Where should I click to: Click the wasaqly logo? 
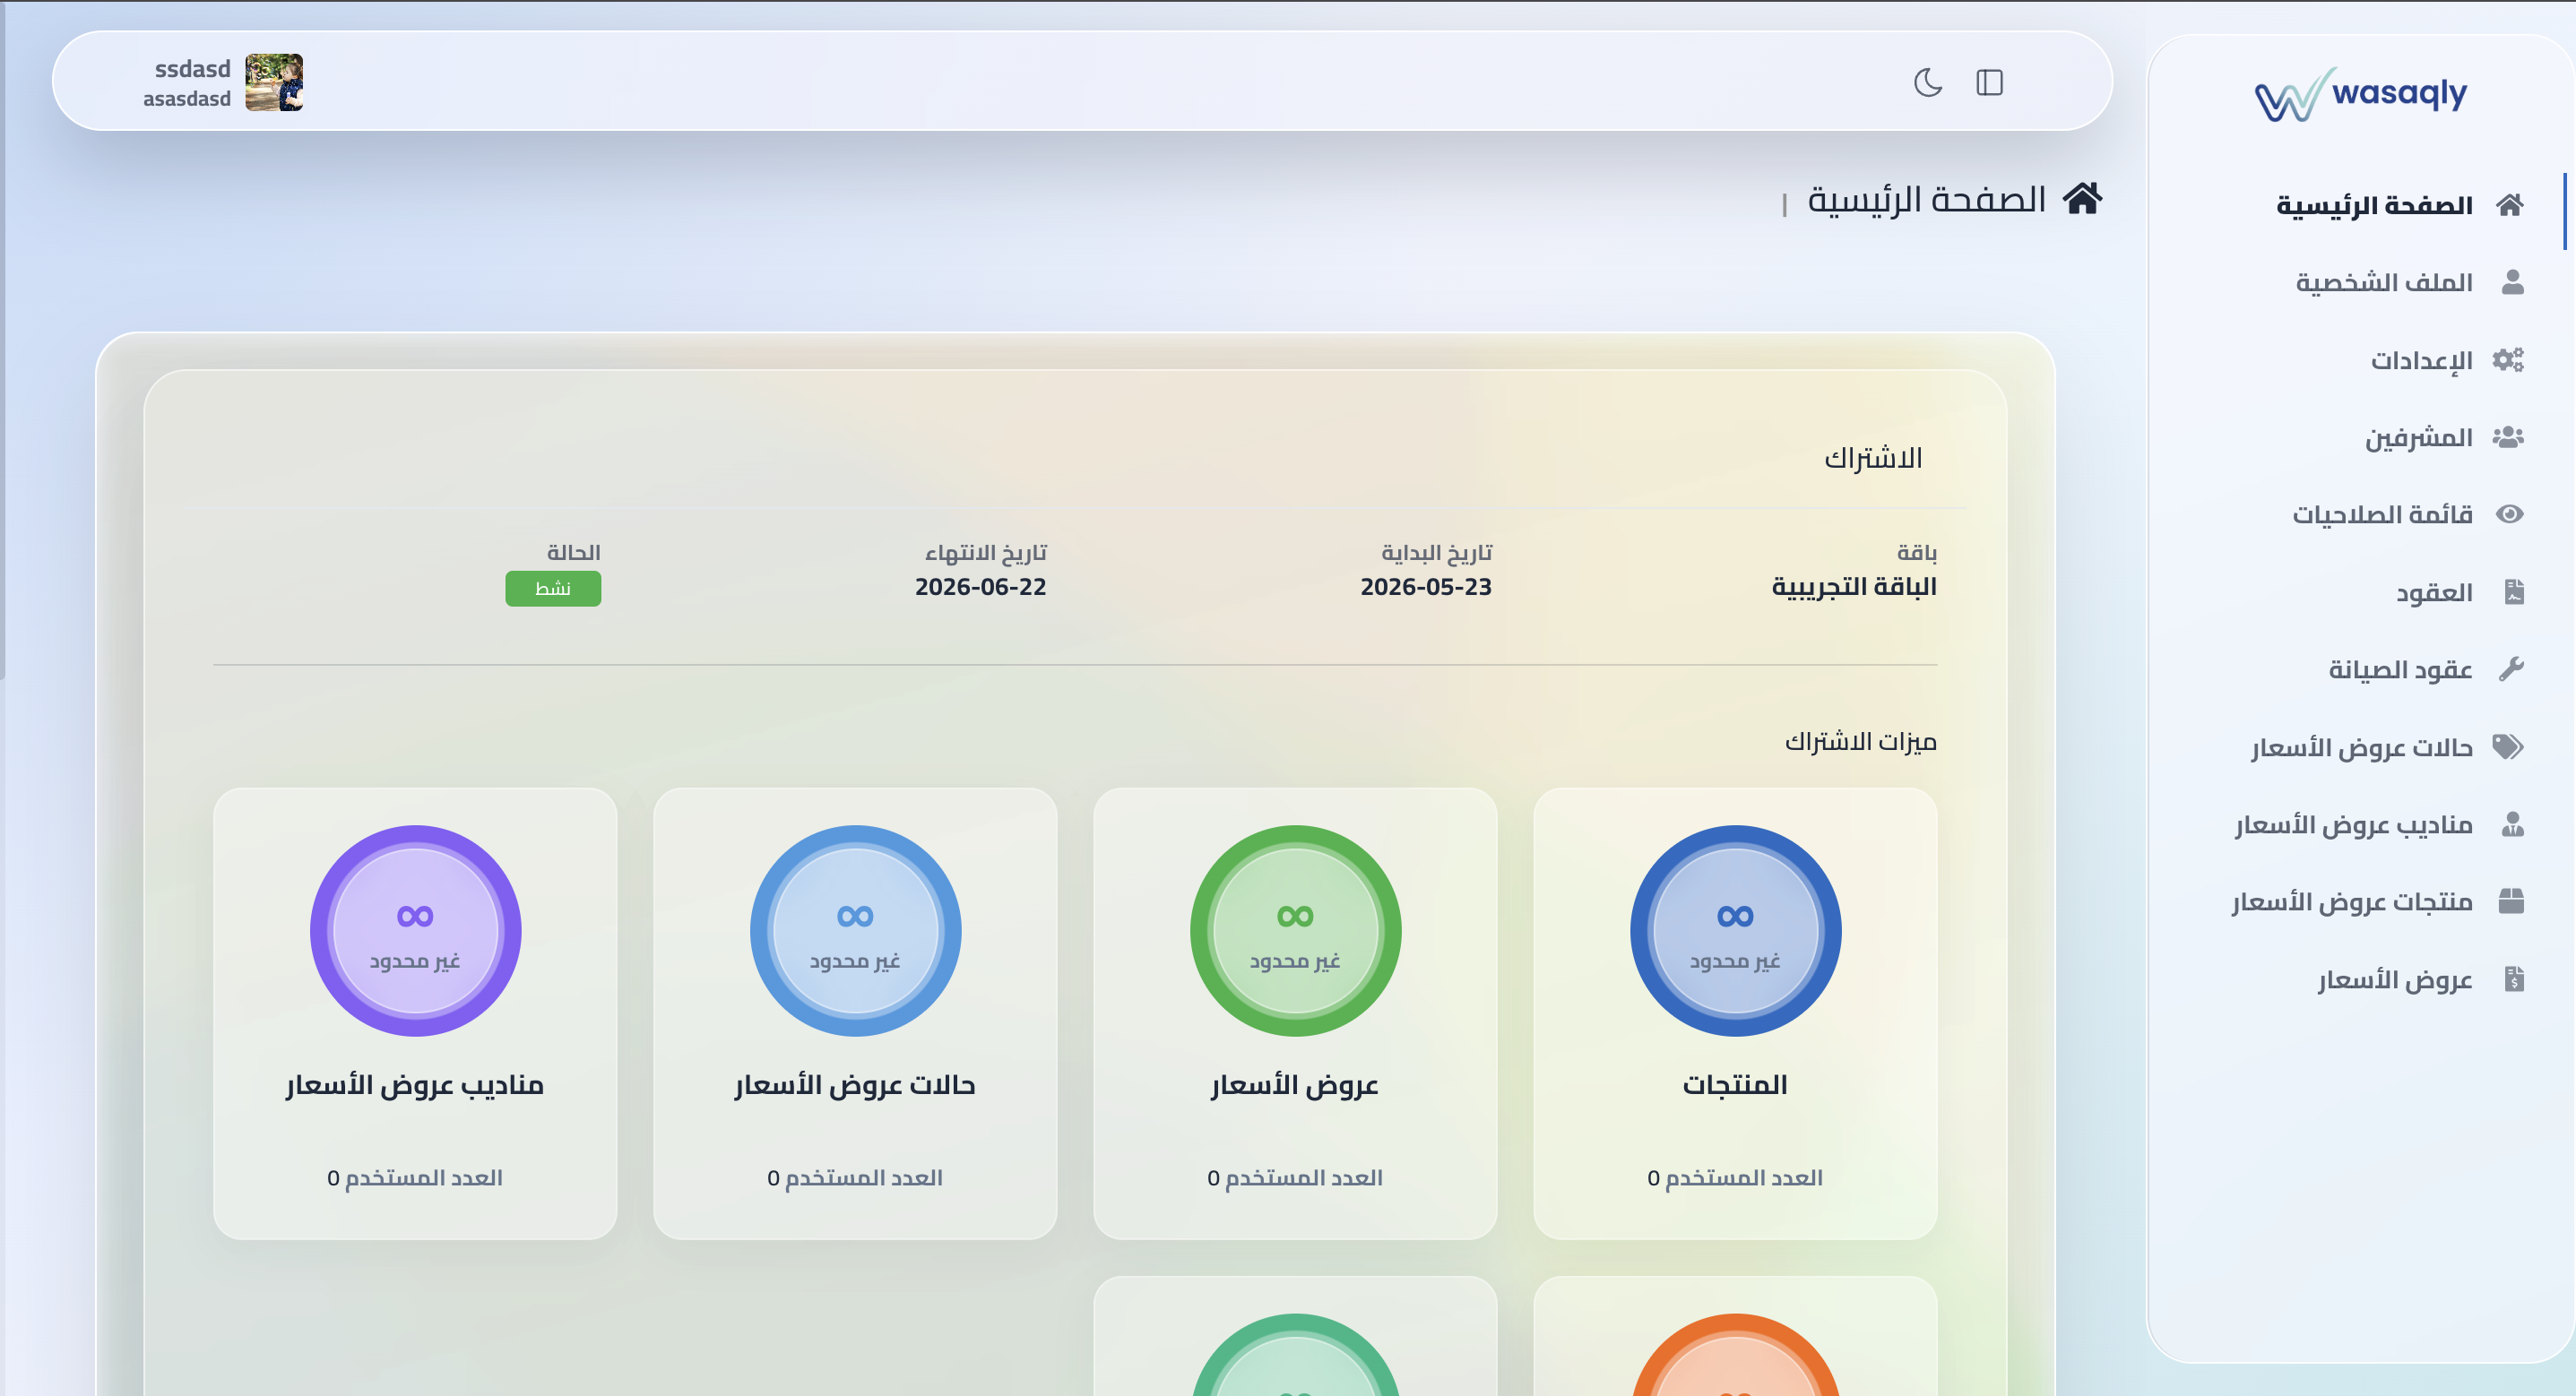point(2361,94)
